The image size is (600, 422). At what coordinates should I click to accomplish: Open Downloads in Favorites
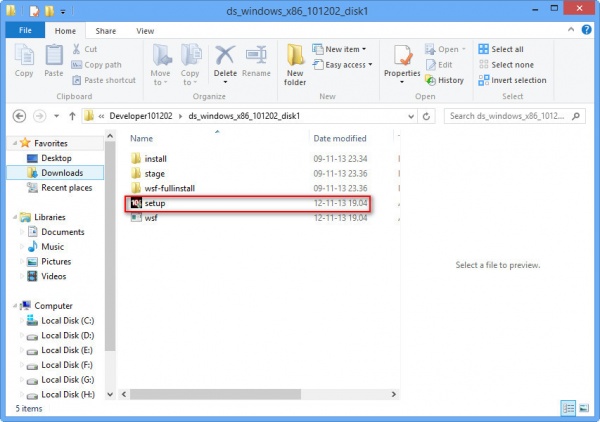62,173
